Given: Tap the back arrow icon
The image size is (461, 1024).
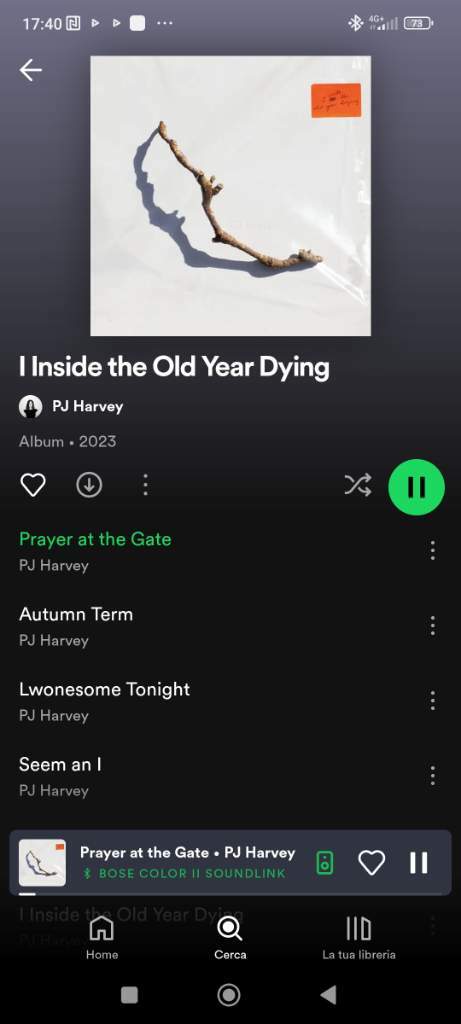Looking at the screenshot, I should click(31, 70).
